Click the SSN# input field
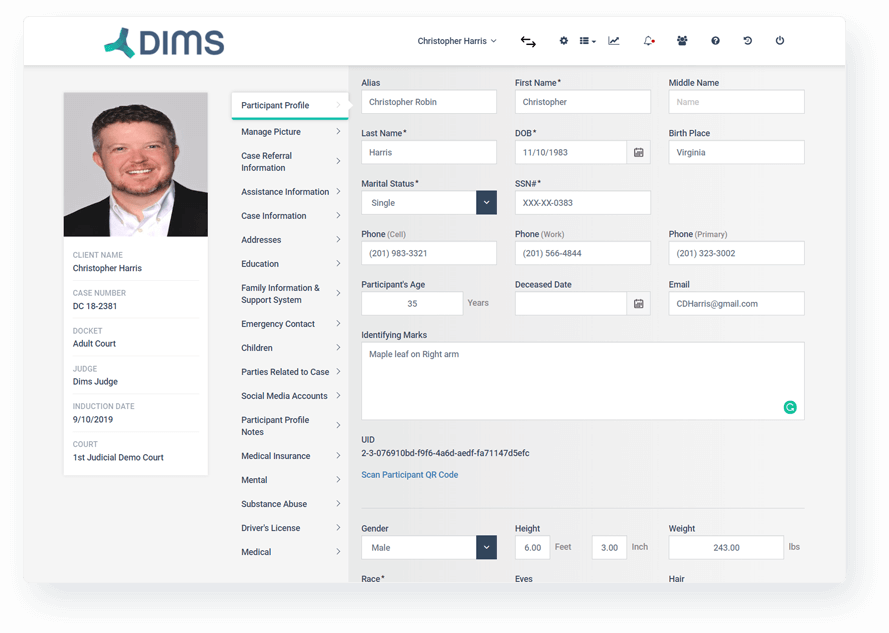Viewport: 889px width, 633px height. 582,203
